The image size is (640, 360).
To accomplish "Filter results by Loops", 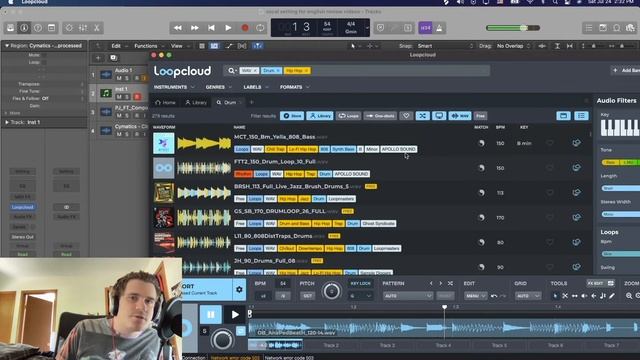I will tap(348, 116).
